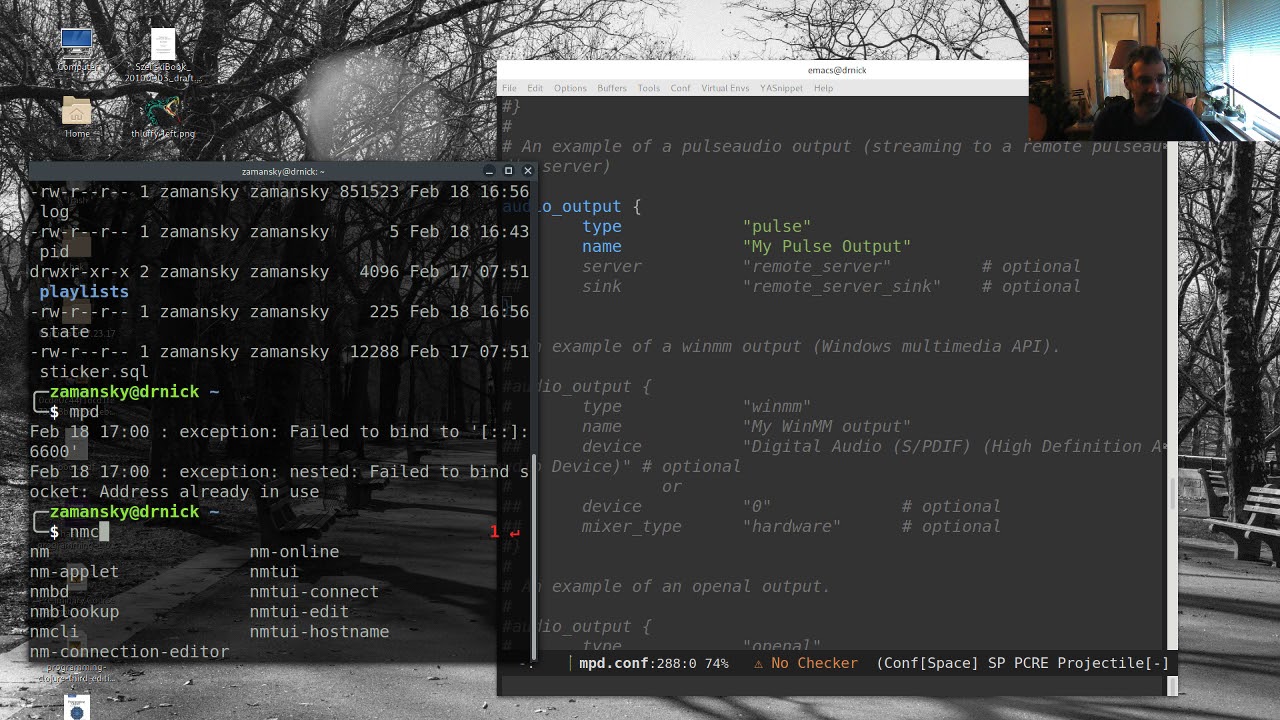Viewport: 1280px width, 720px height.
Task: Click the "nmbd" completion in terminal
Action: pos(49,591)
